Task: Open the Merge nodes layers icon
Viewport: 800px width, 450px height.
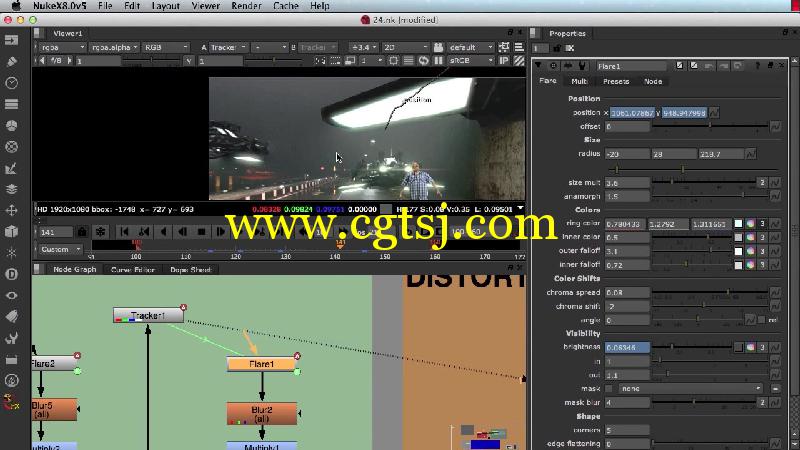Action: pyautogui.click(x=11, y=189)
